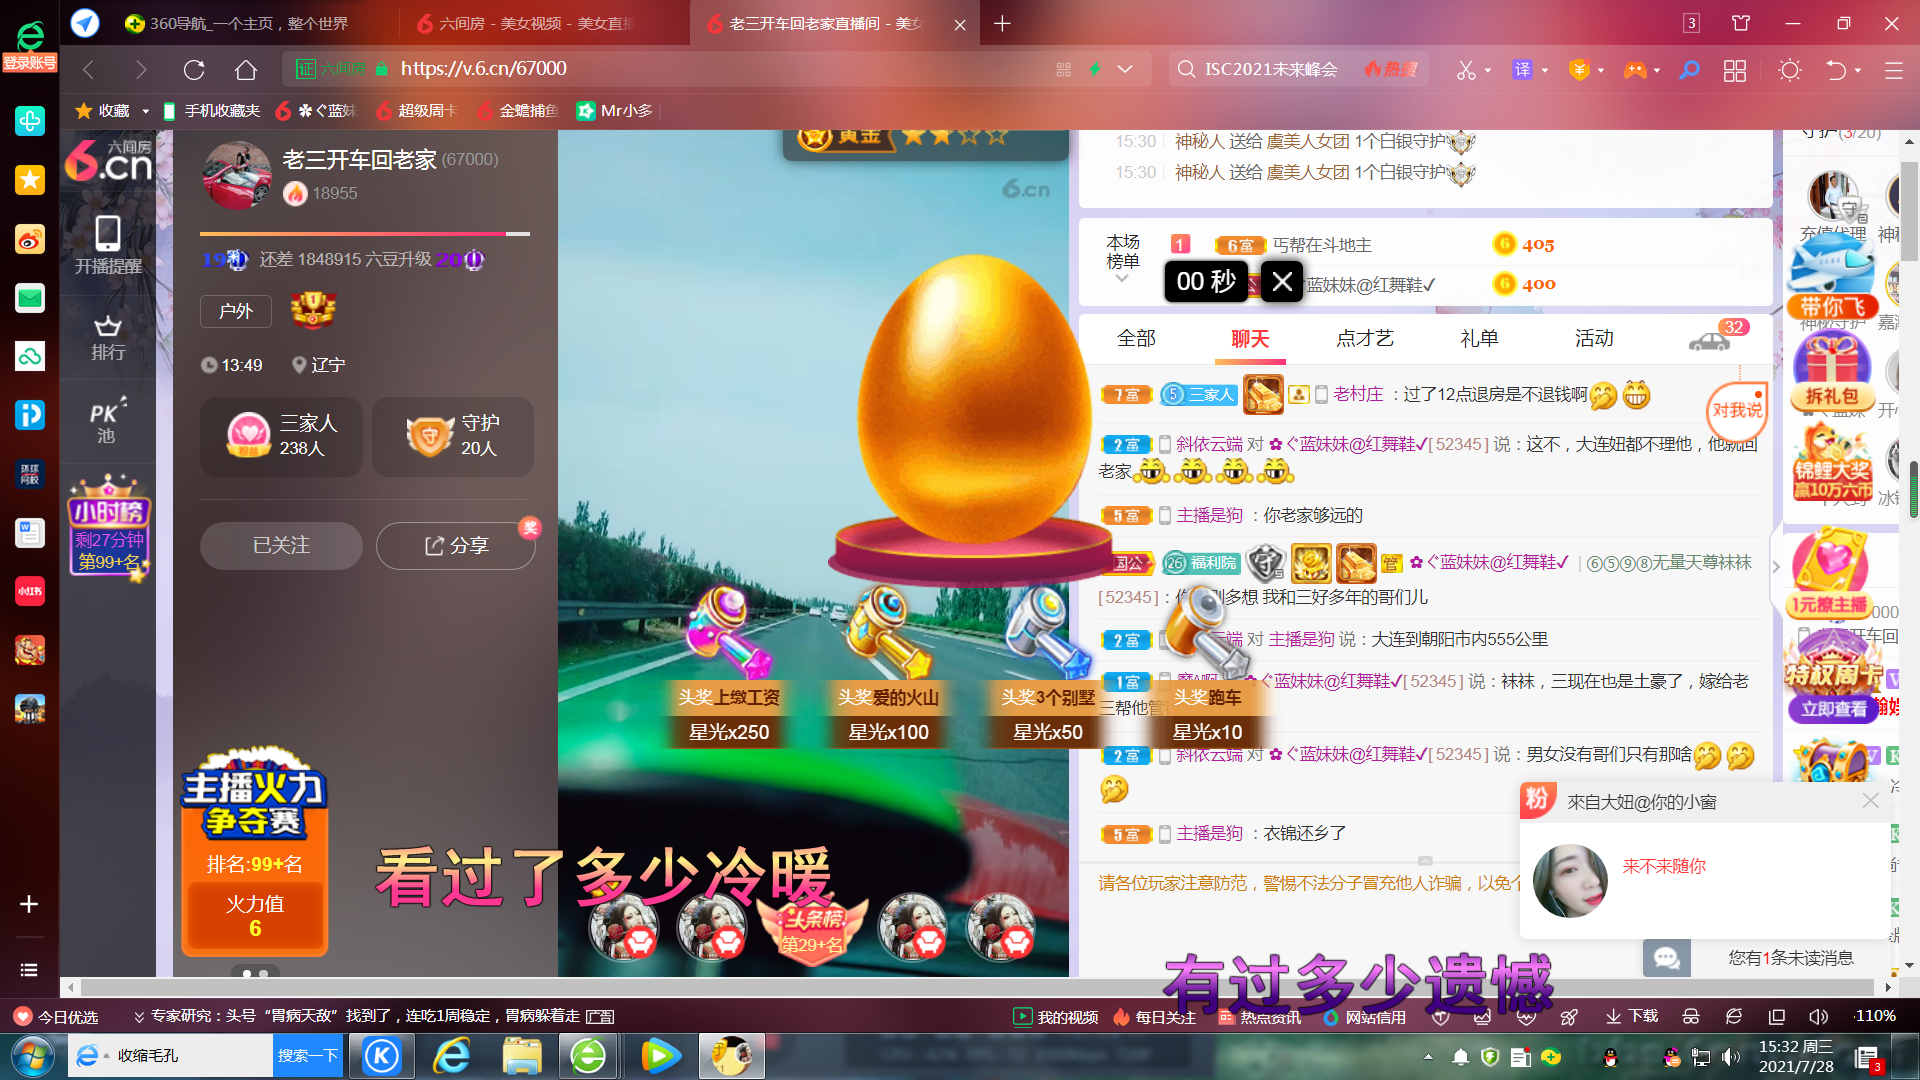Switch to 礼单 gift list tab
Viewport: 1920px width, 1080px height.
point(1479,339)
